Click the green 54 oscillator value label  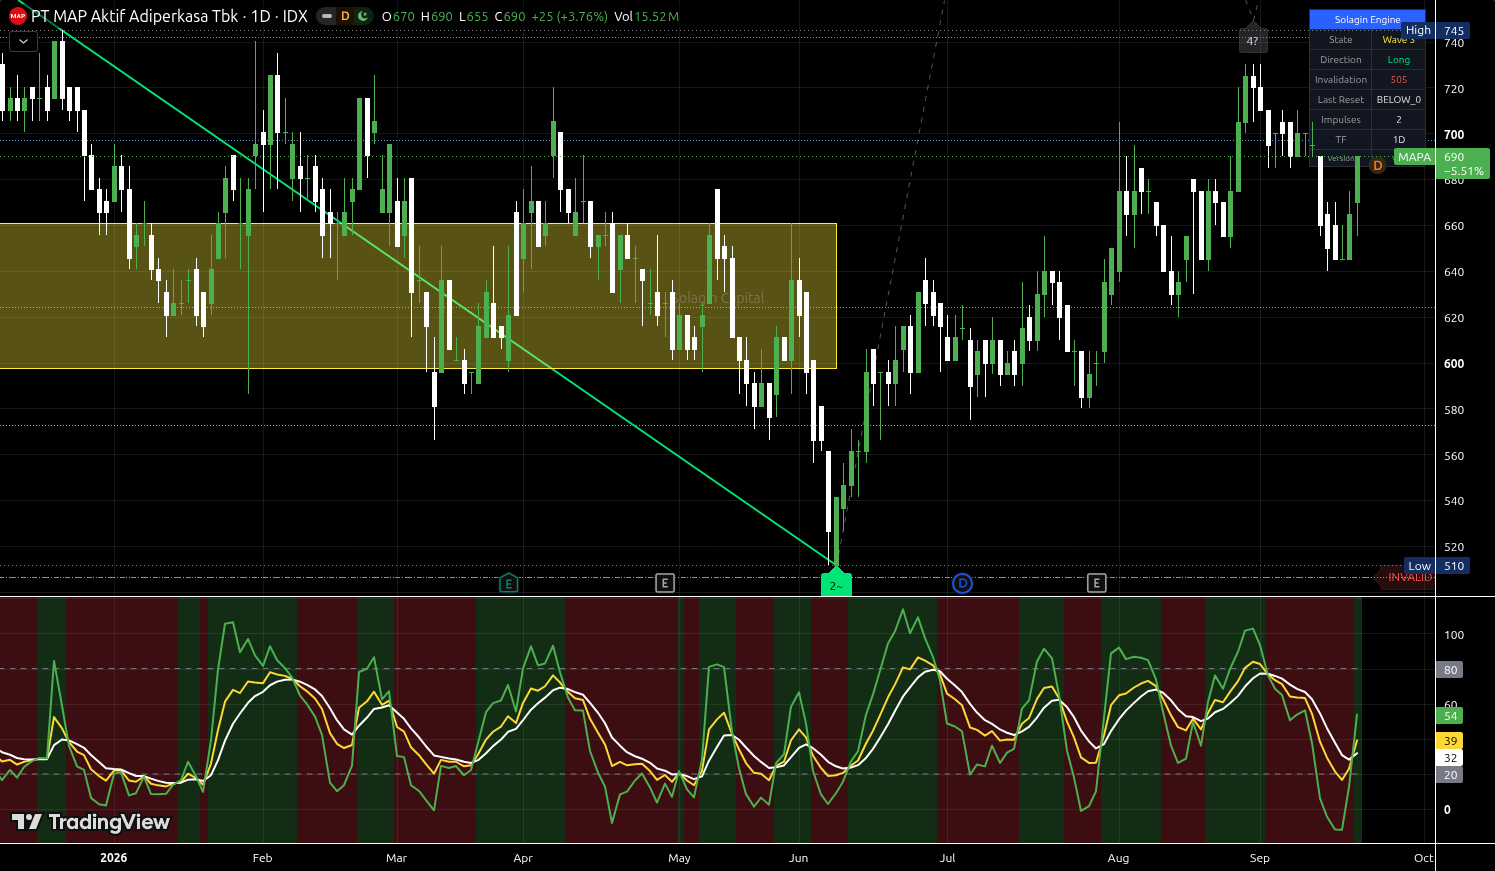click(1451, 716)
